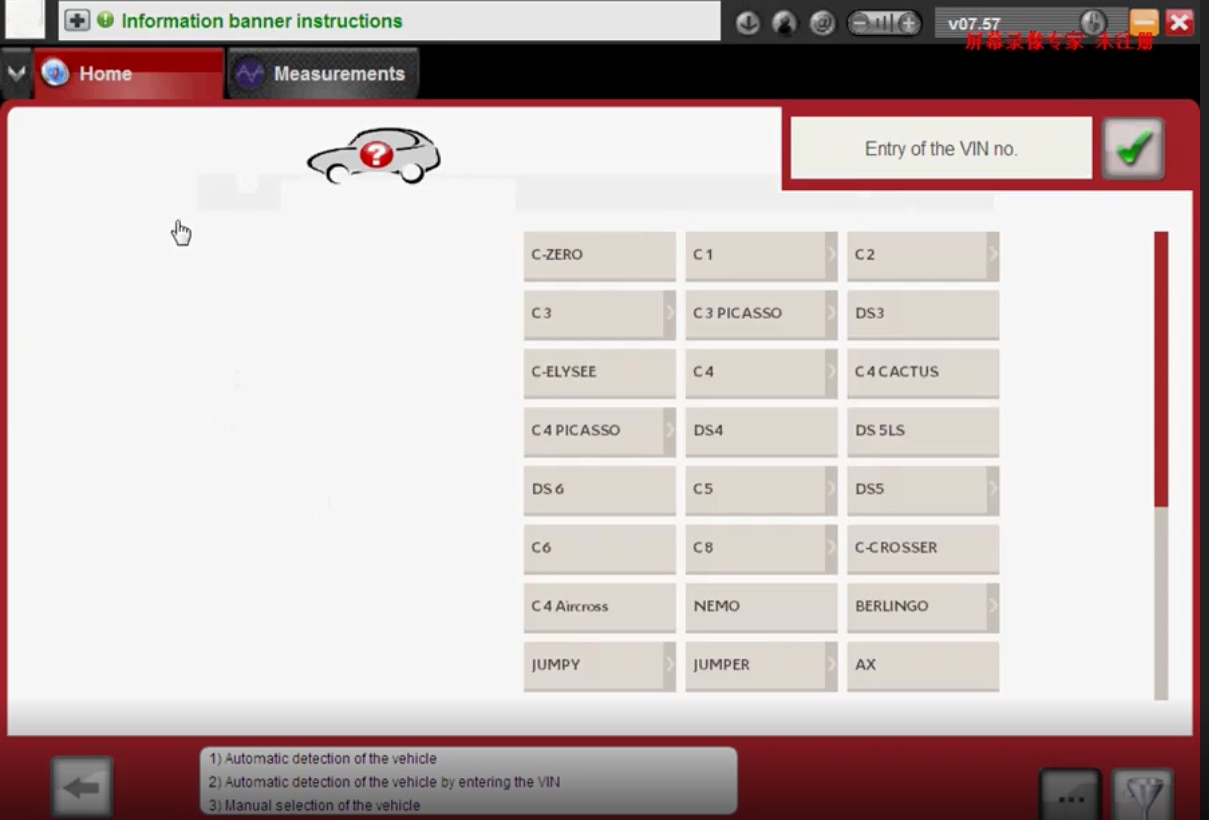Click the Measurements waveform icon

pos(249,73)
